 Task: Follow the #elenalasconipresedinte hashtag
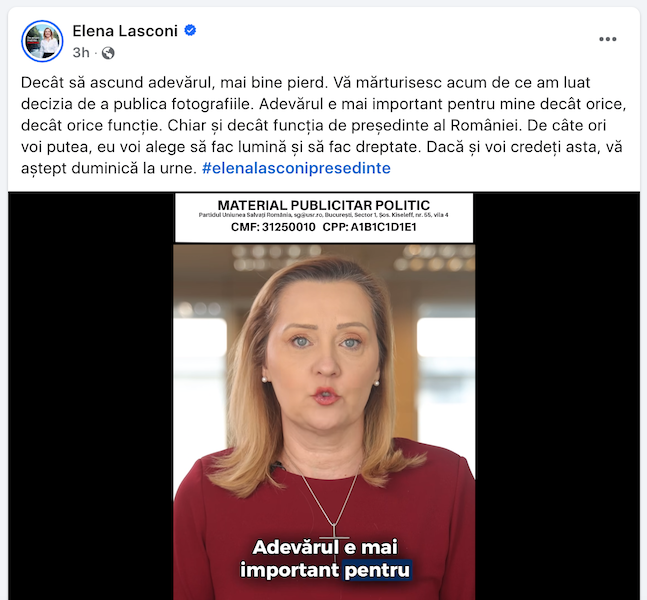[296, 168]
